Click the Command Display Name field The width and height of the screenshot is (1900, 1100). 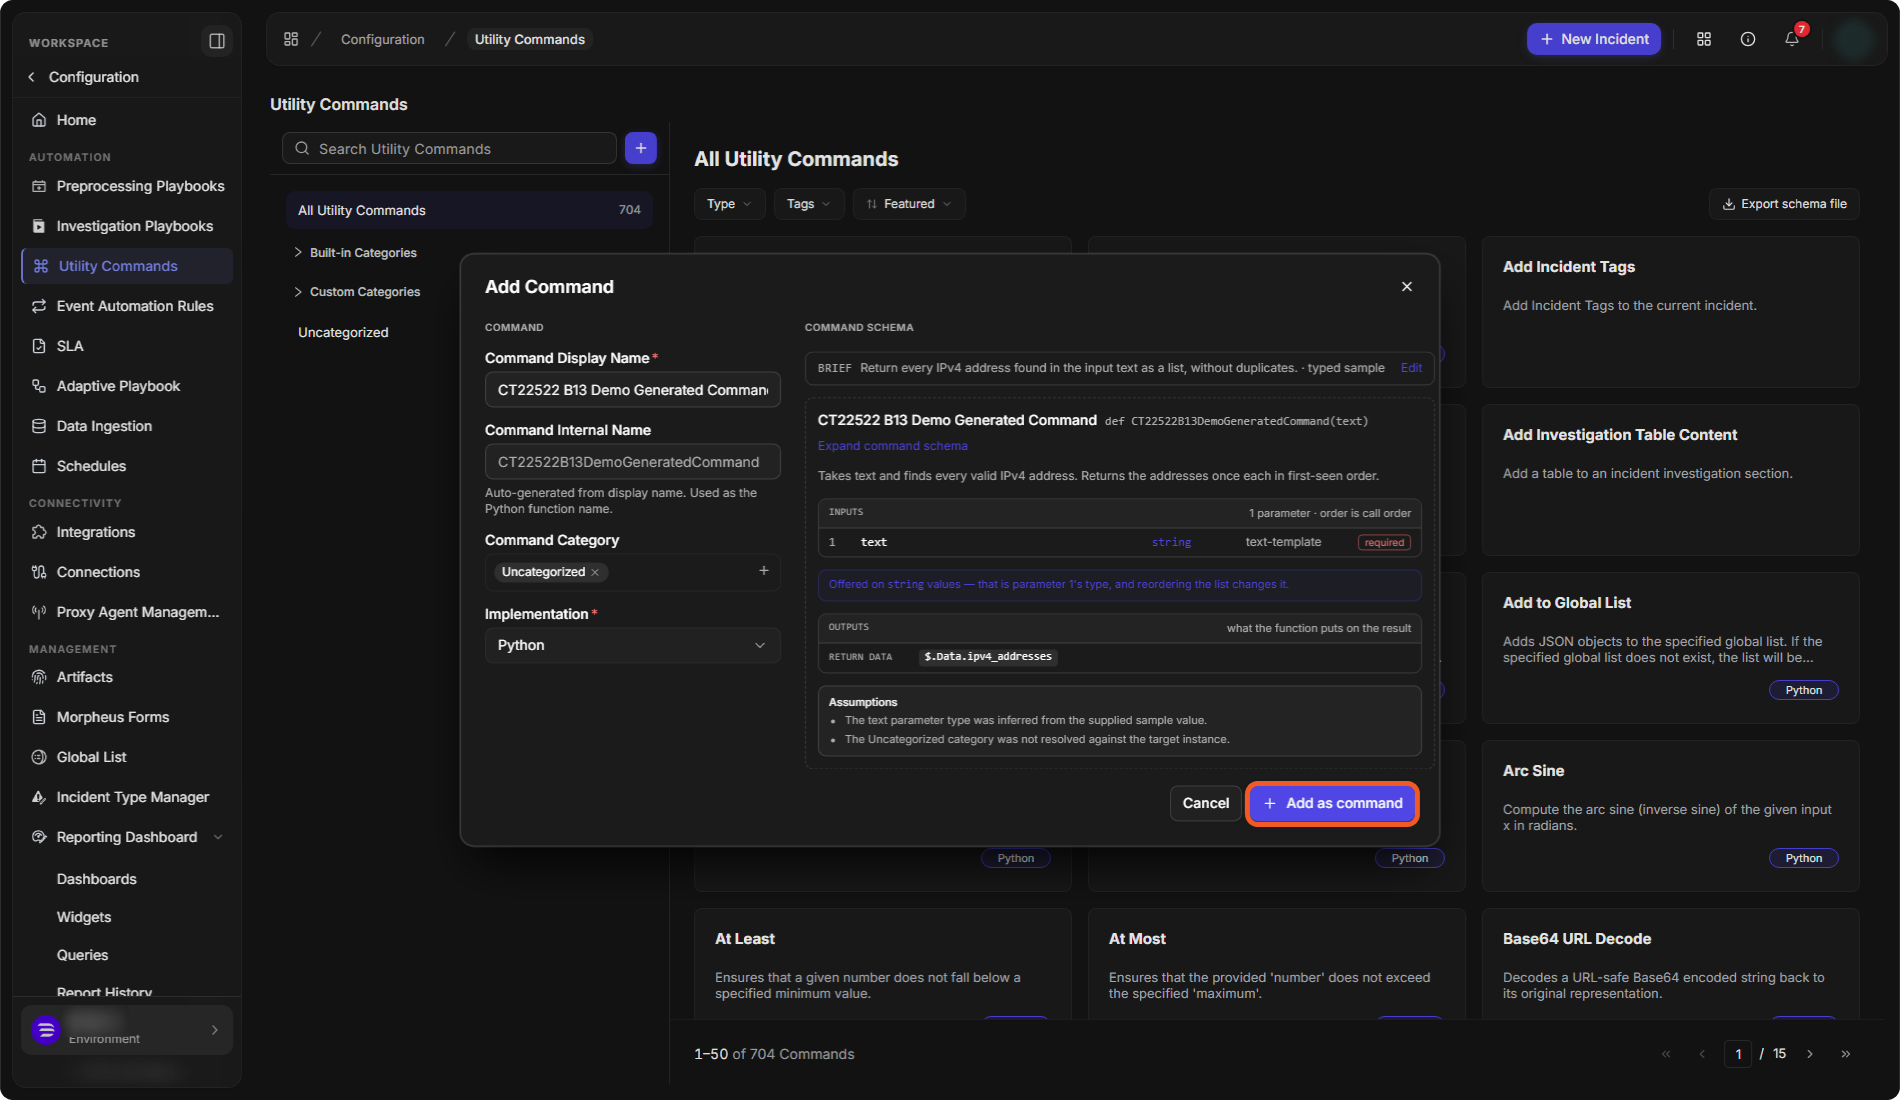pyautogui.click(x=632, y=390)
